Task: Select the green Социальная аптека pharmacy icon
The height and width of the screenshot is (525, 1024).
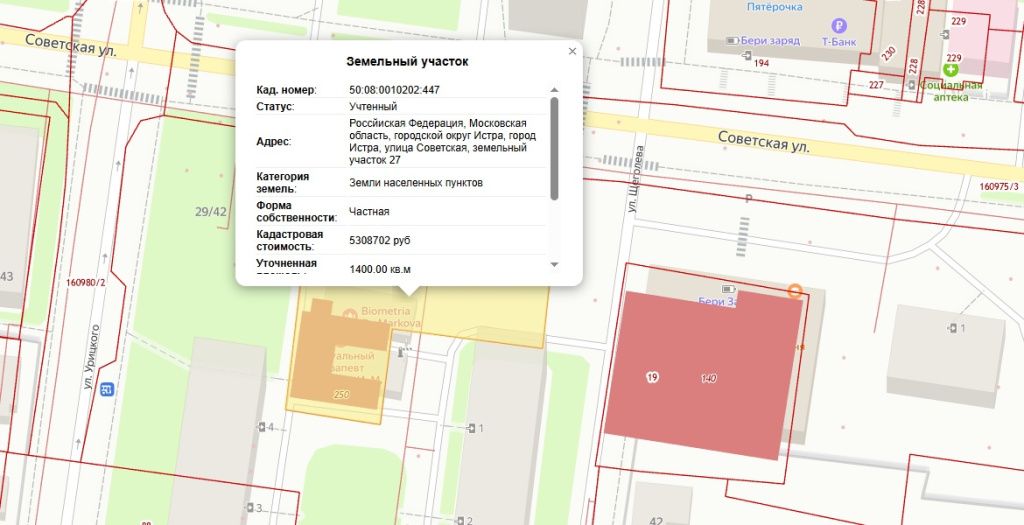Action: click(951, 70)
